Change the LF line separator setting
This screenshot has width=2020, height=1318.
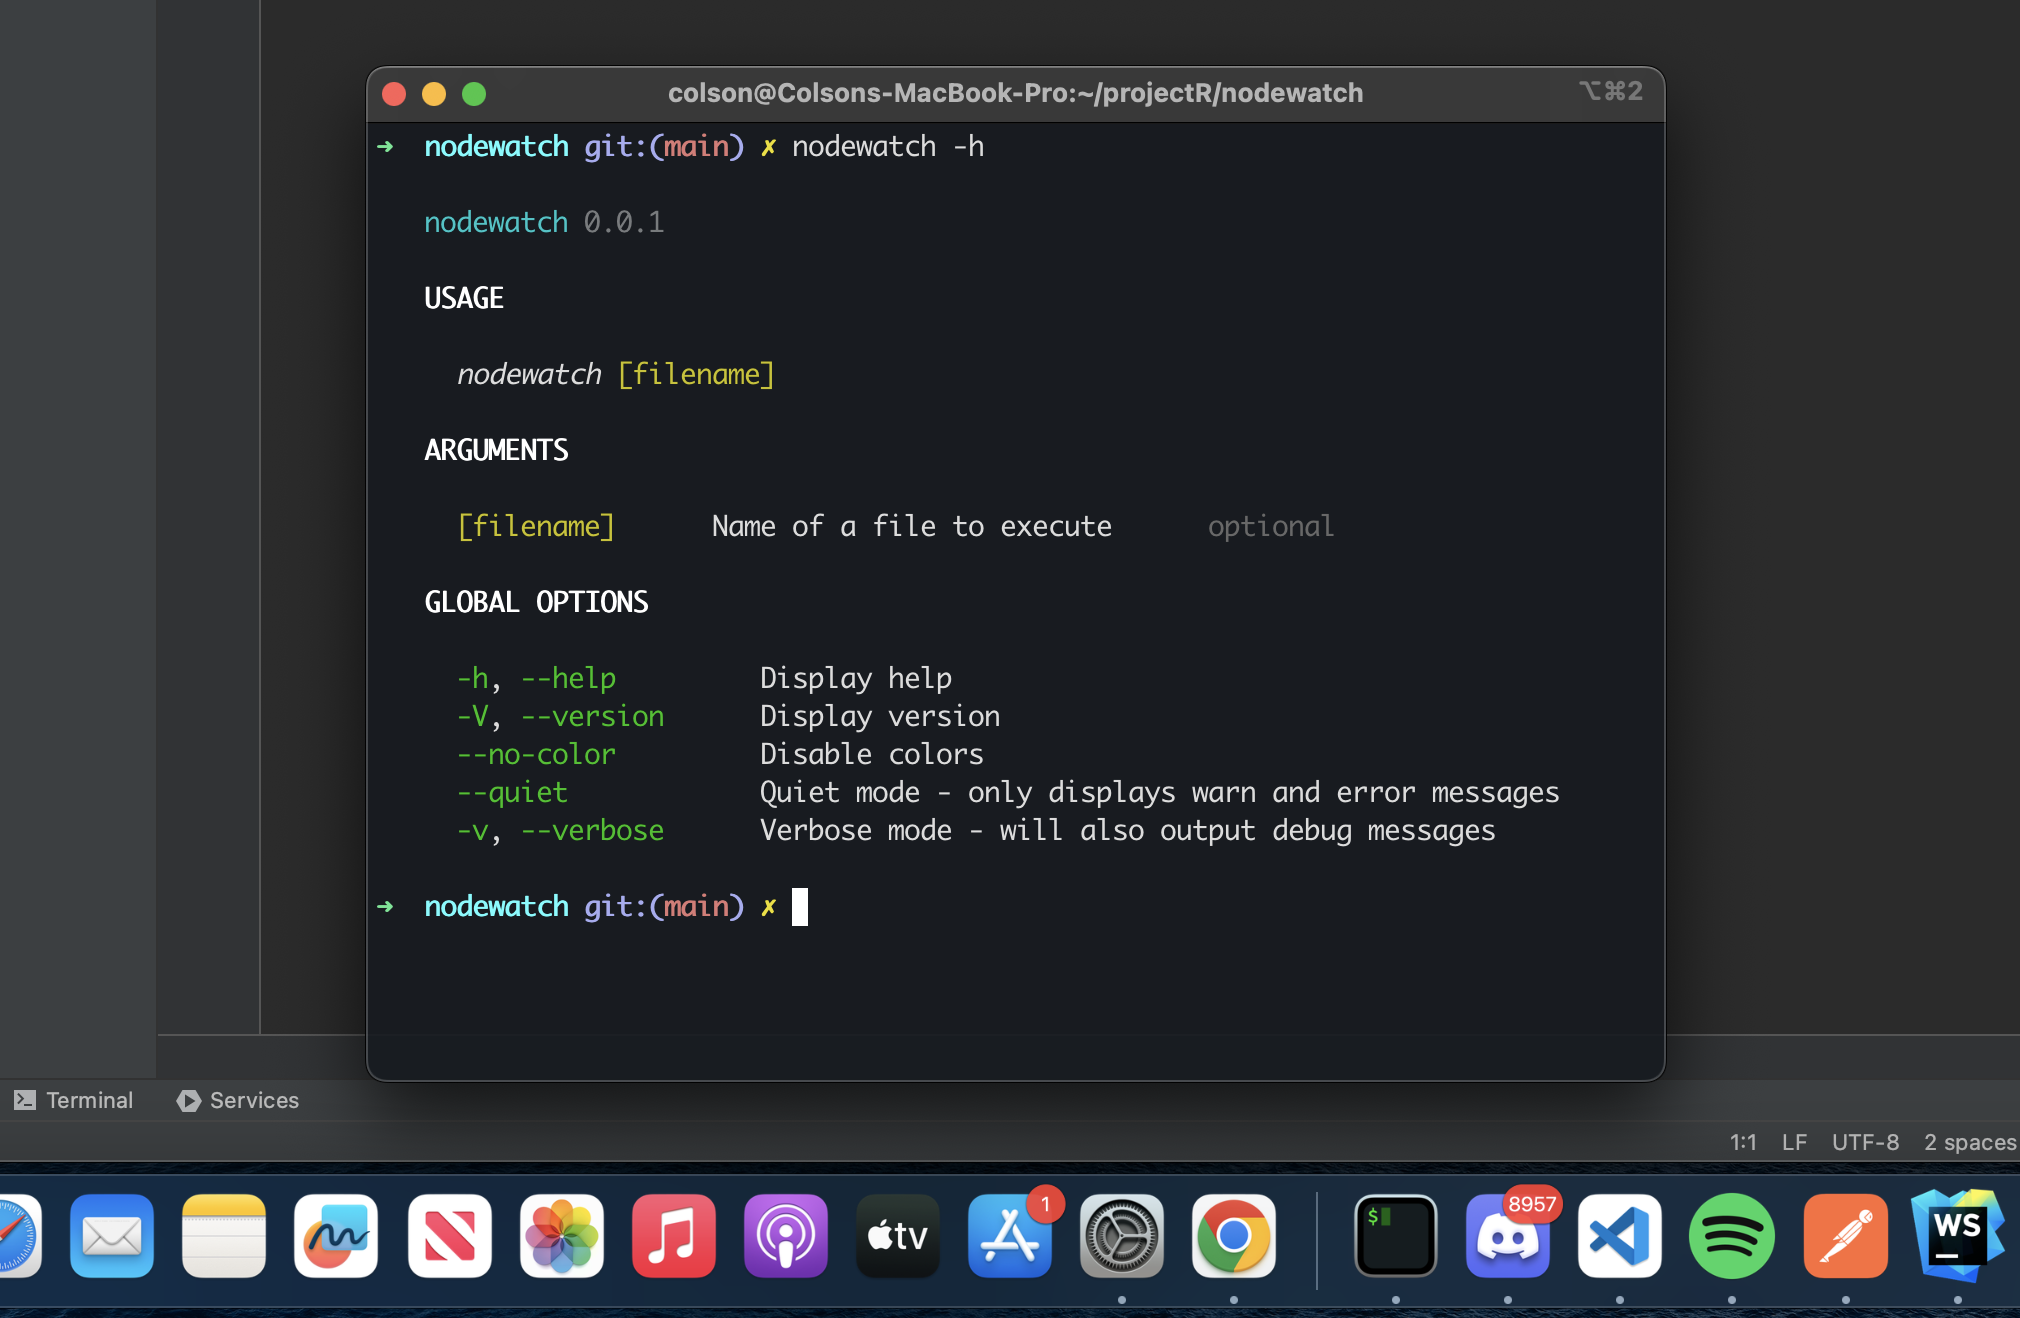[1794, 1142]
